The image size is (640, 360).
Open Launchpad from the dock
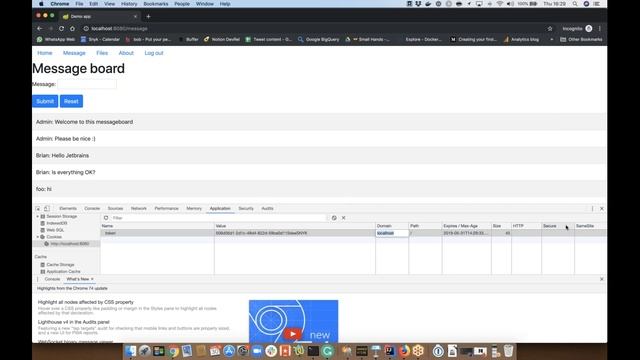click(144, 351)
